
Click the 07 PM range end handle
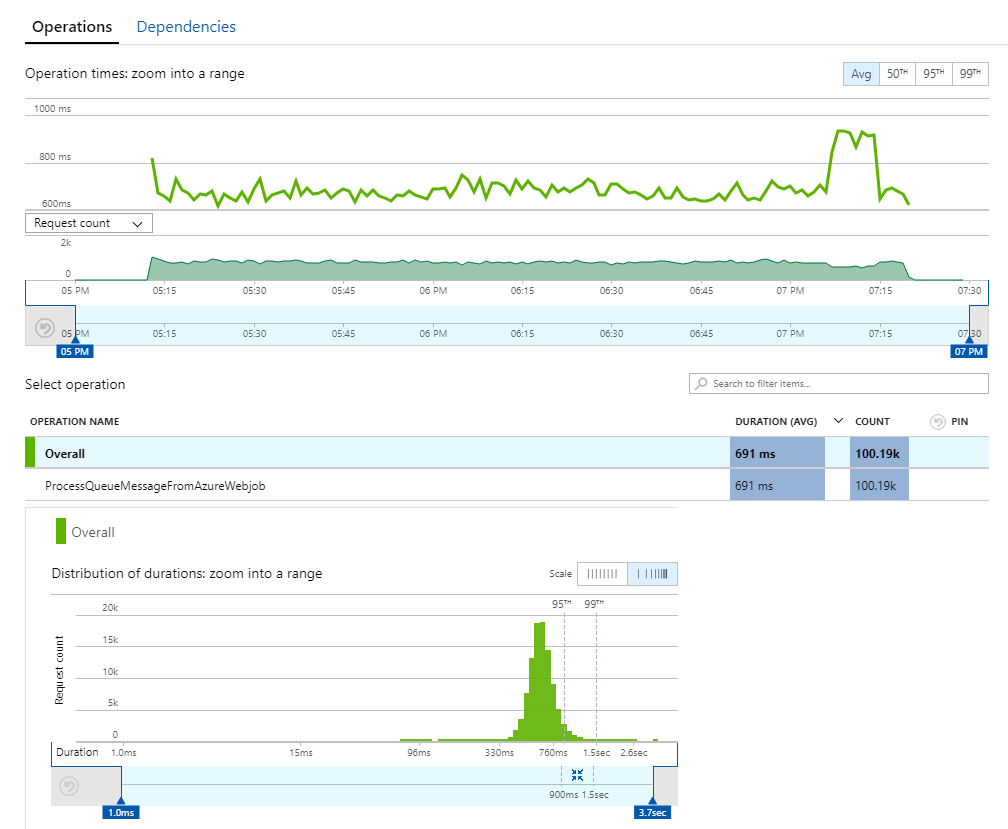(x=969, y=352)
